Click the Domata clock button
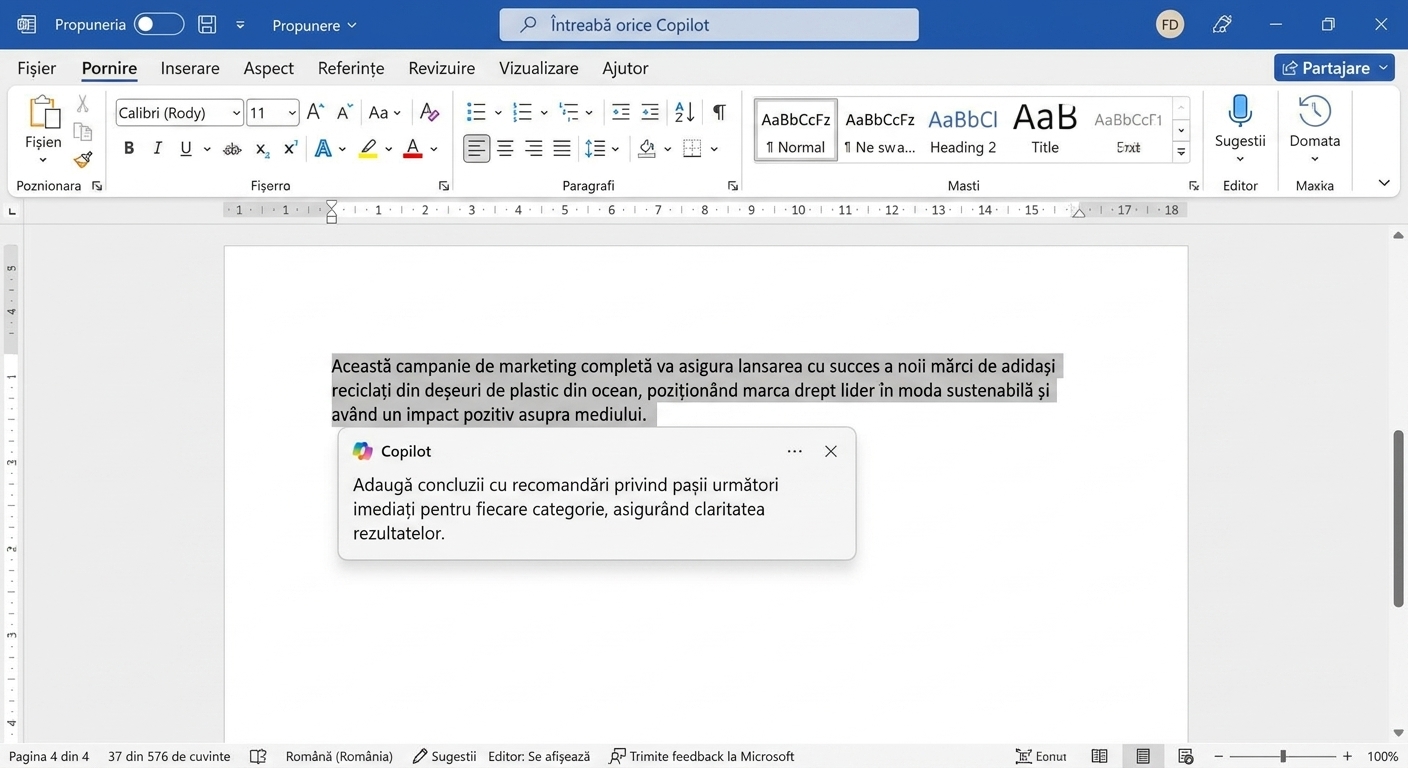The image size is (1408, 768). click(1314, 130)
